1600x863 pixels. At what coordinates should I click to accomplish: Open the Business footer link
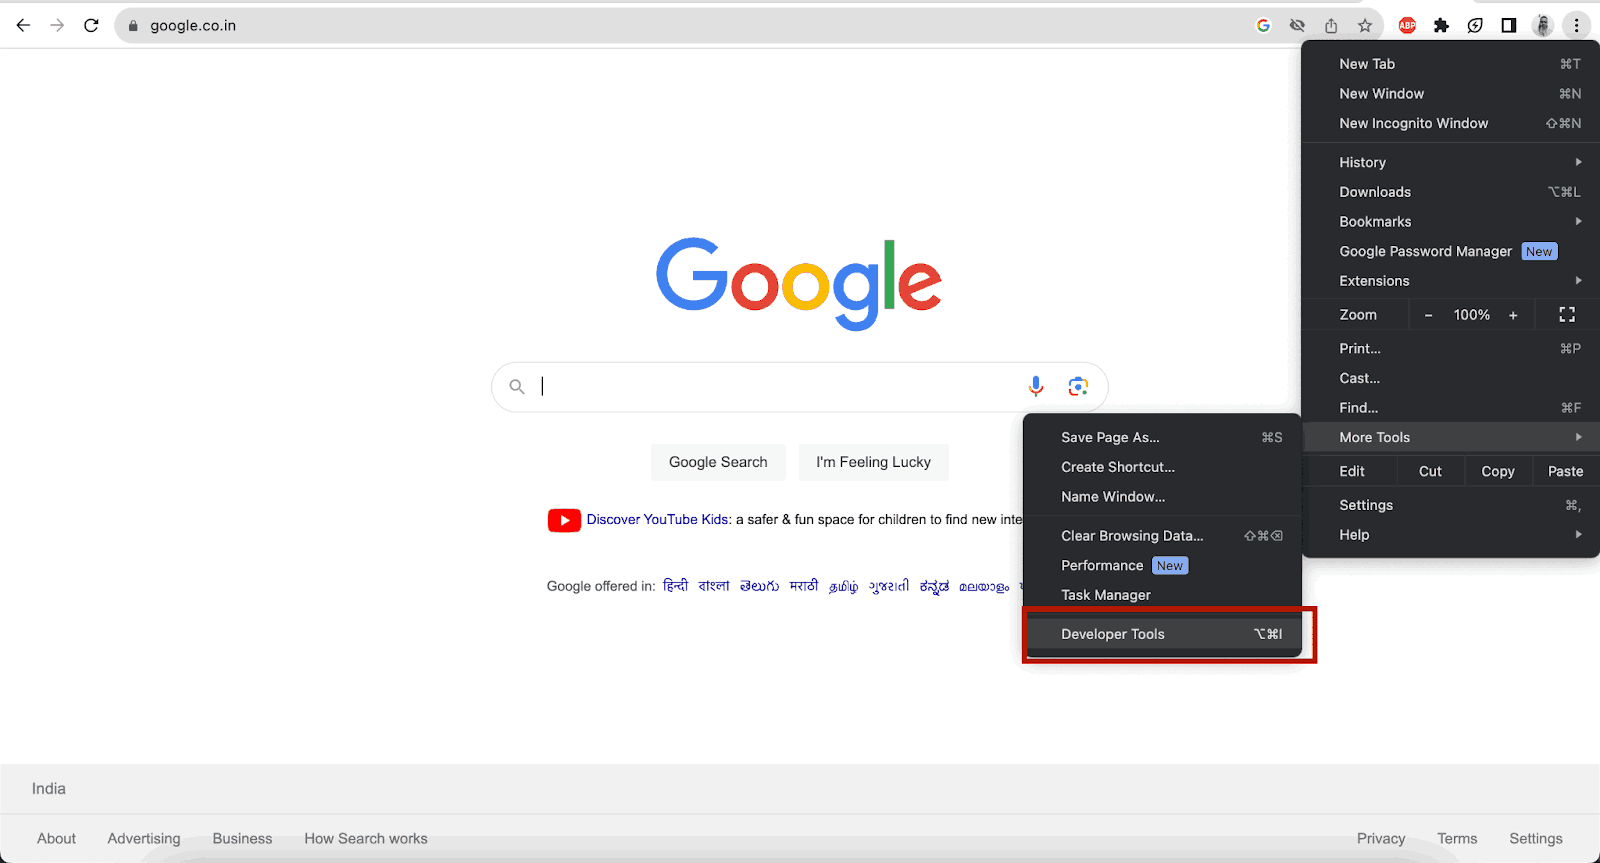point(242,839)
